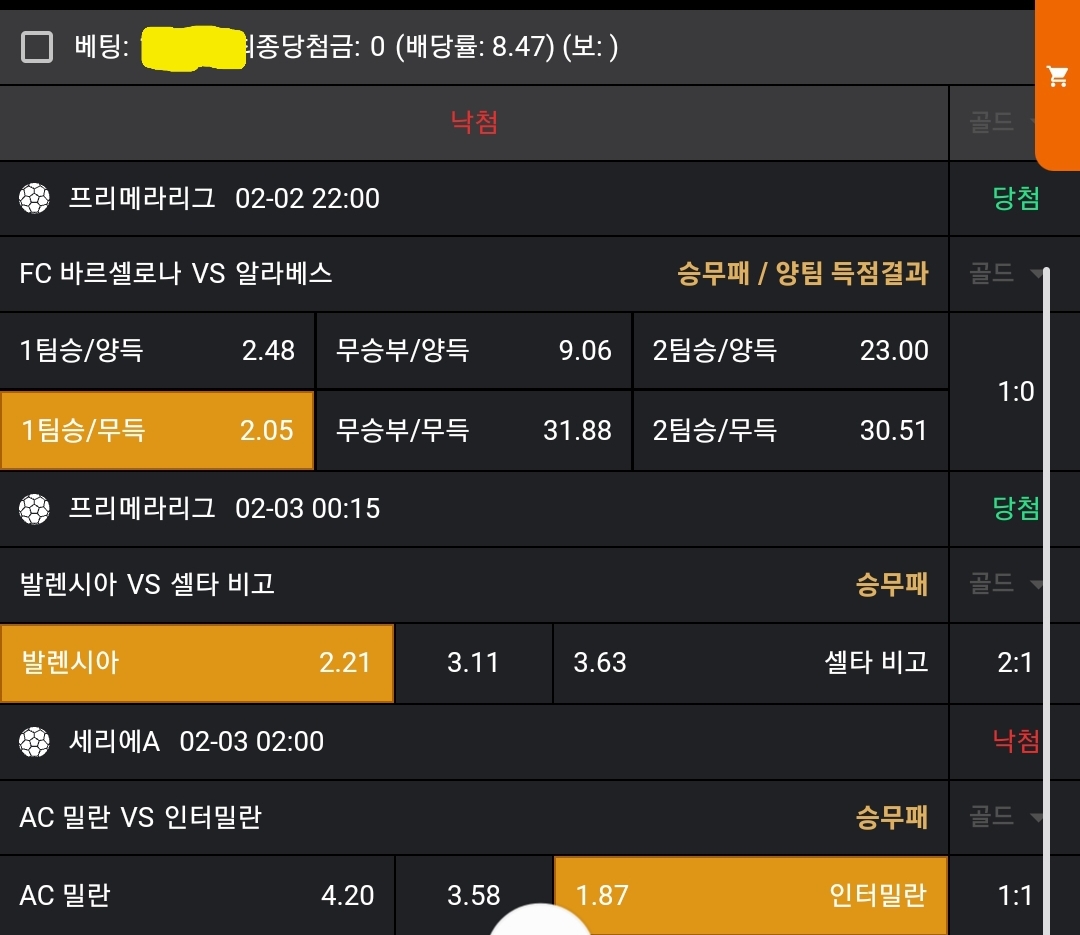Click soccer ball icon beside 프리메라리그 02-02 22:00
This screenshot has height=935, width=1080.
(34, 199)
